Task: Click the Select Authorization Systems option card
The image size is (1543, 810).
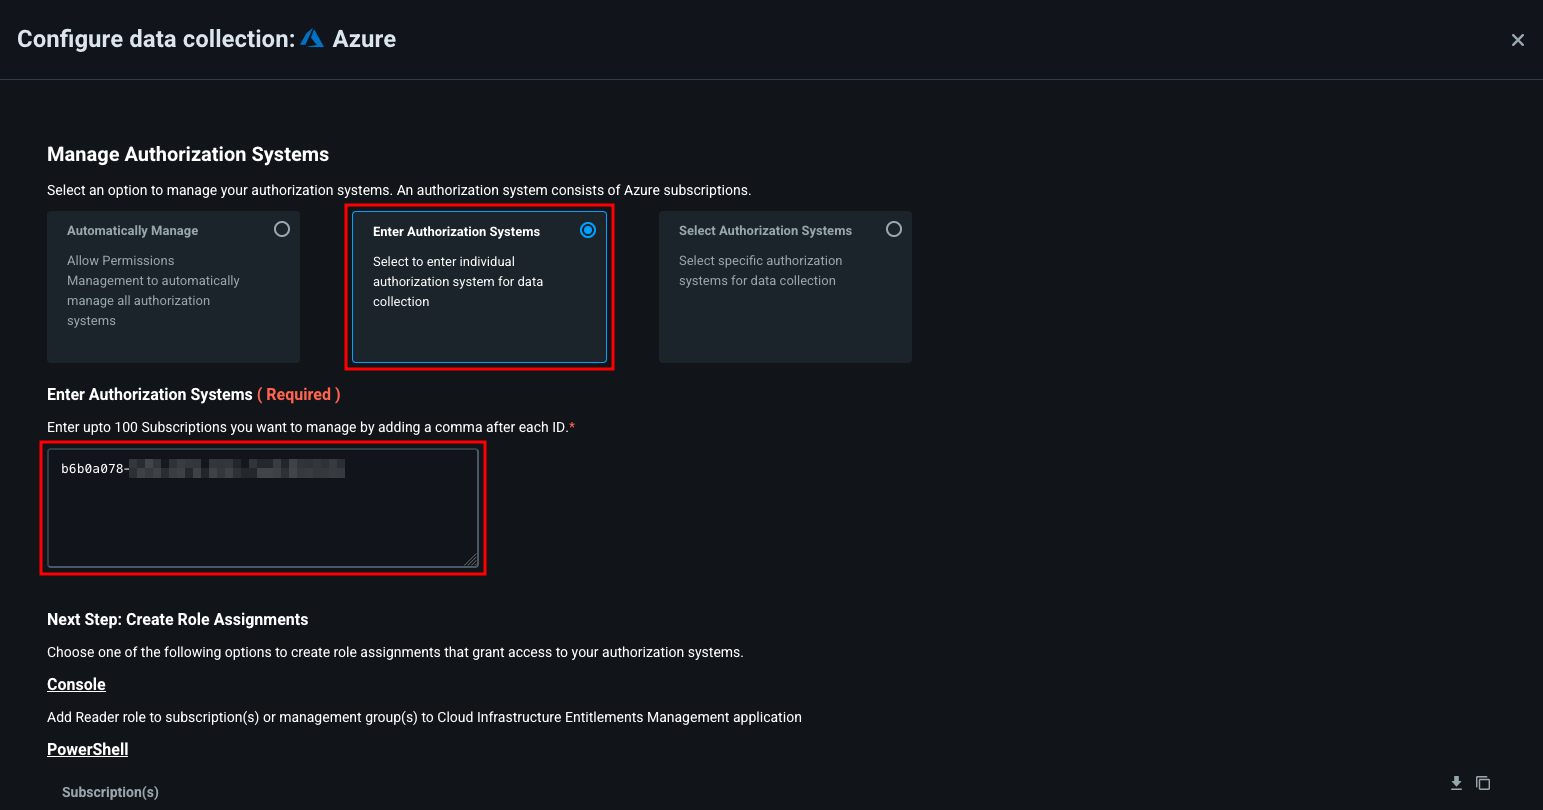Action: tap(784, 287)
